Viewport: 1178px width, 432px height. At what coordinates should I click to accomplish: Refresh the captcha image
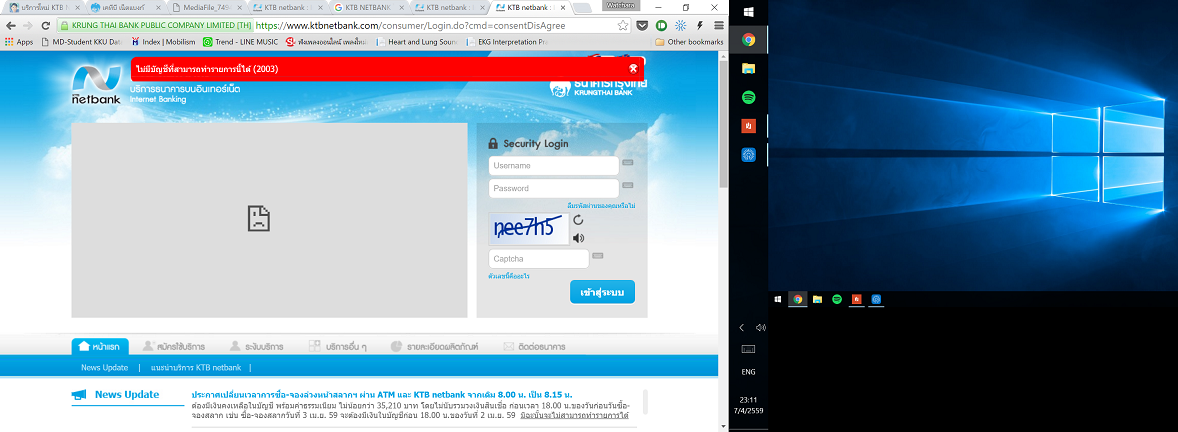point(578,220)
